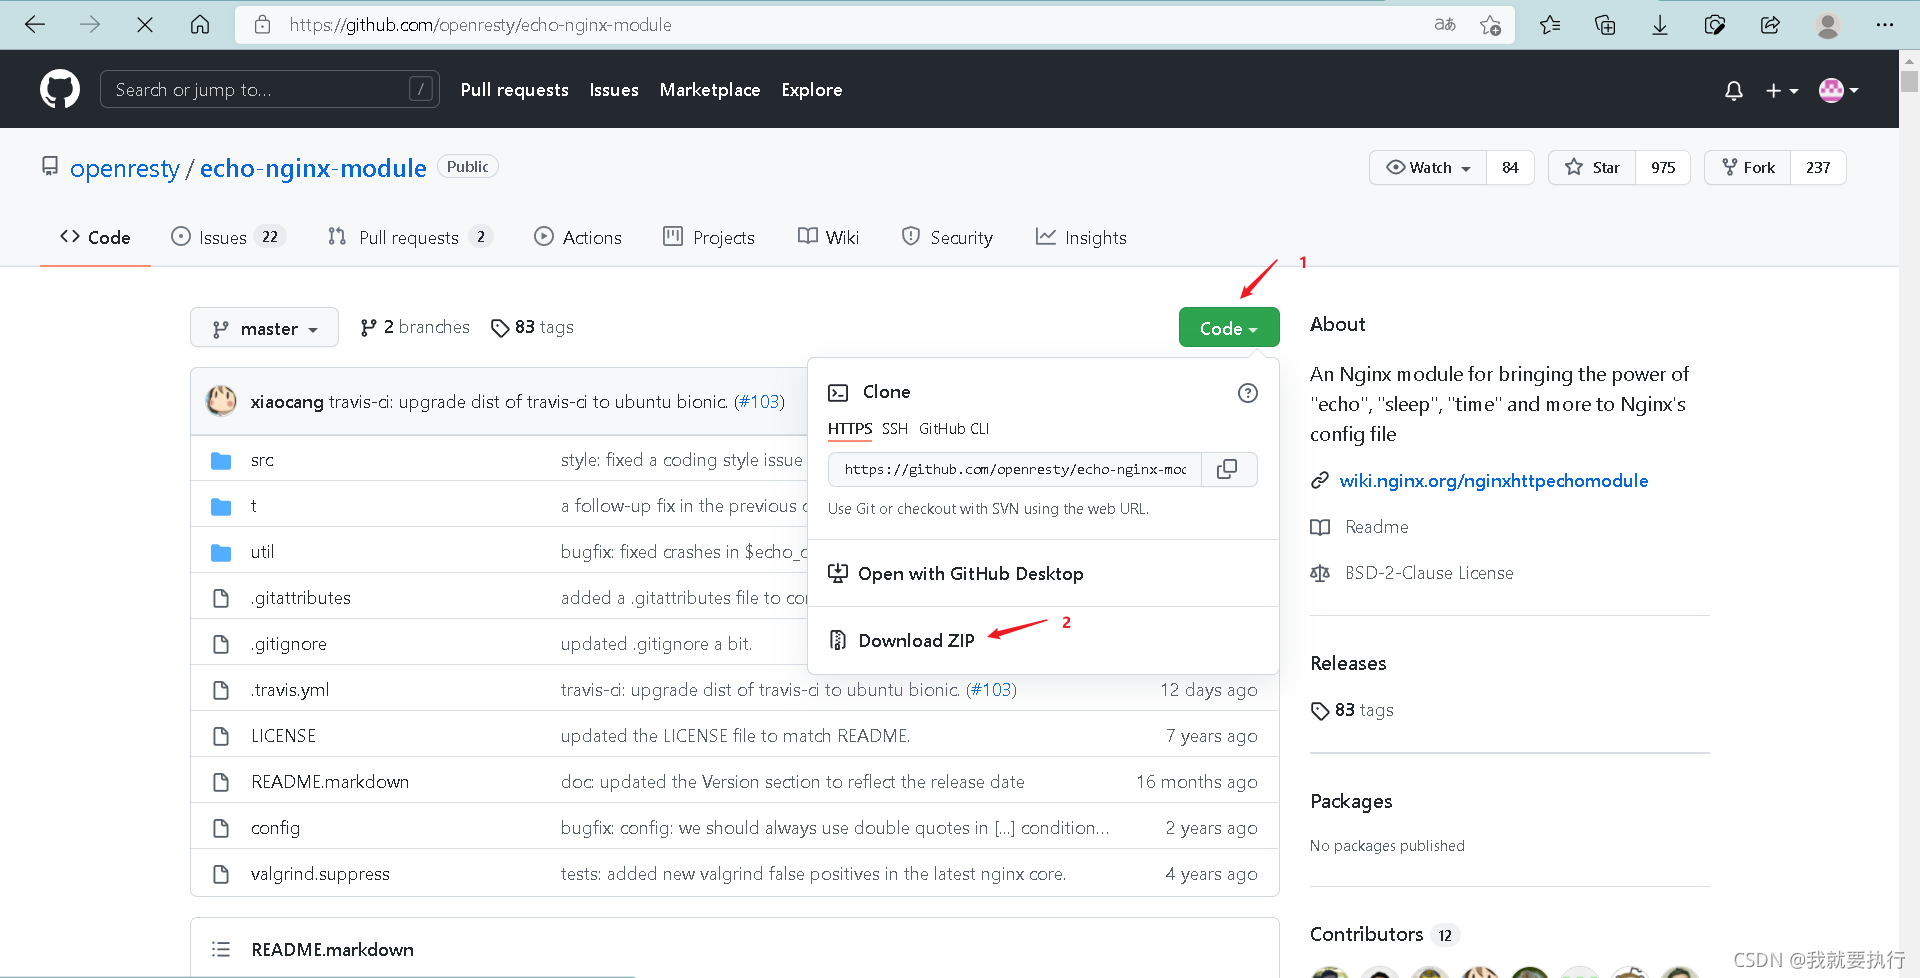The width and height of the screenshot is (1920, 978).
Task: Open BSD-2-Clause License link
Action: coord(1429,573)
